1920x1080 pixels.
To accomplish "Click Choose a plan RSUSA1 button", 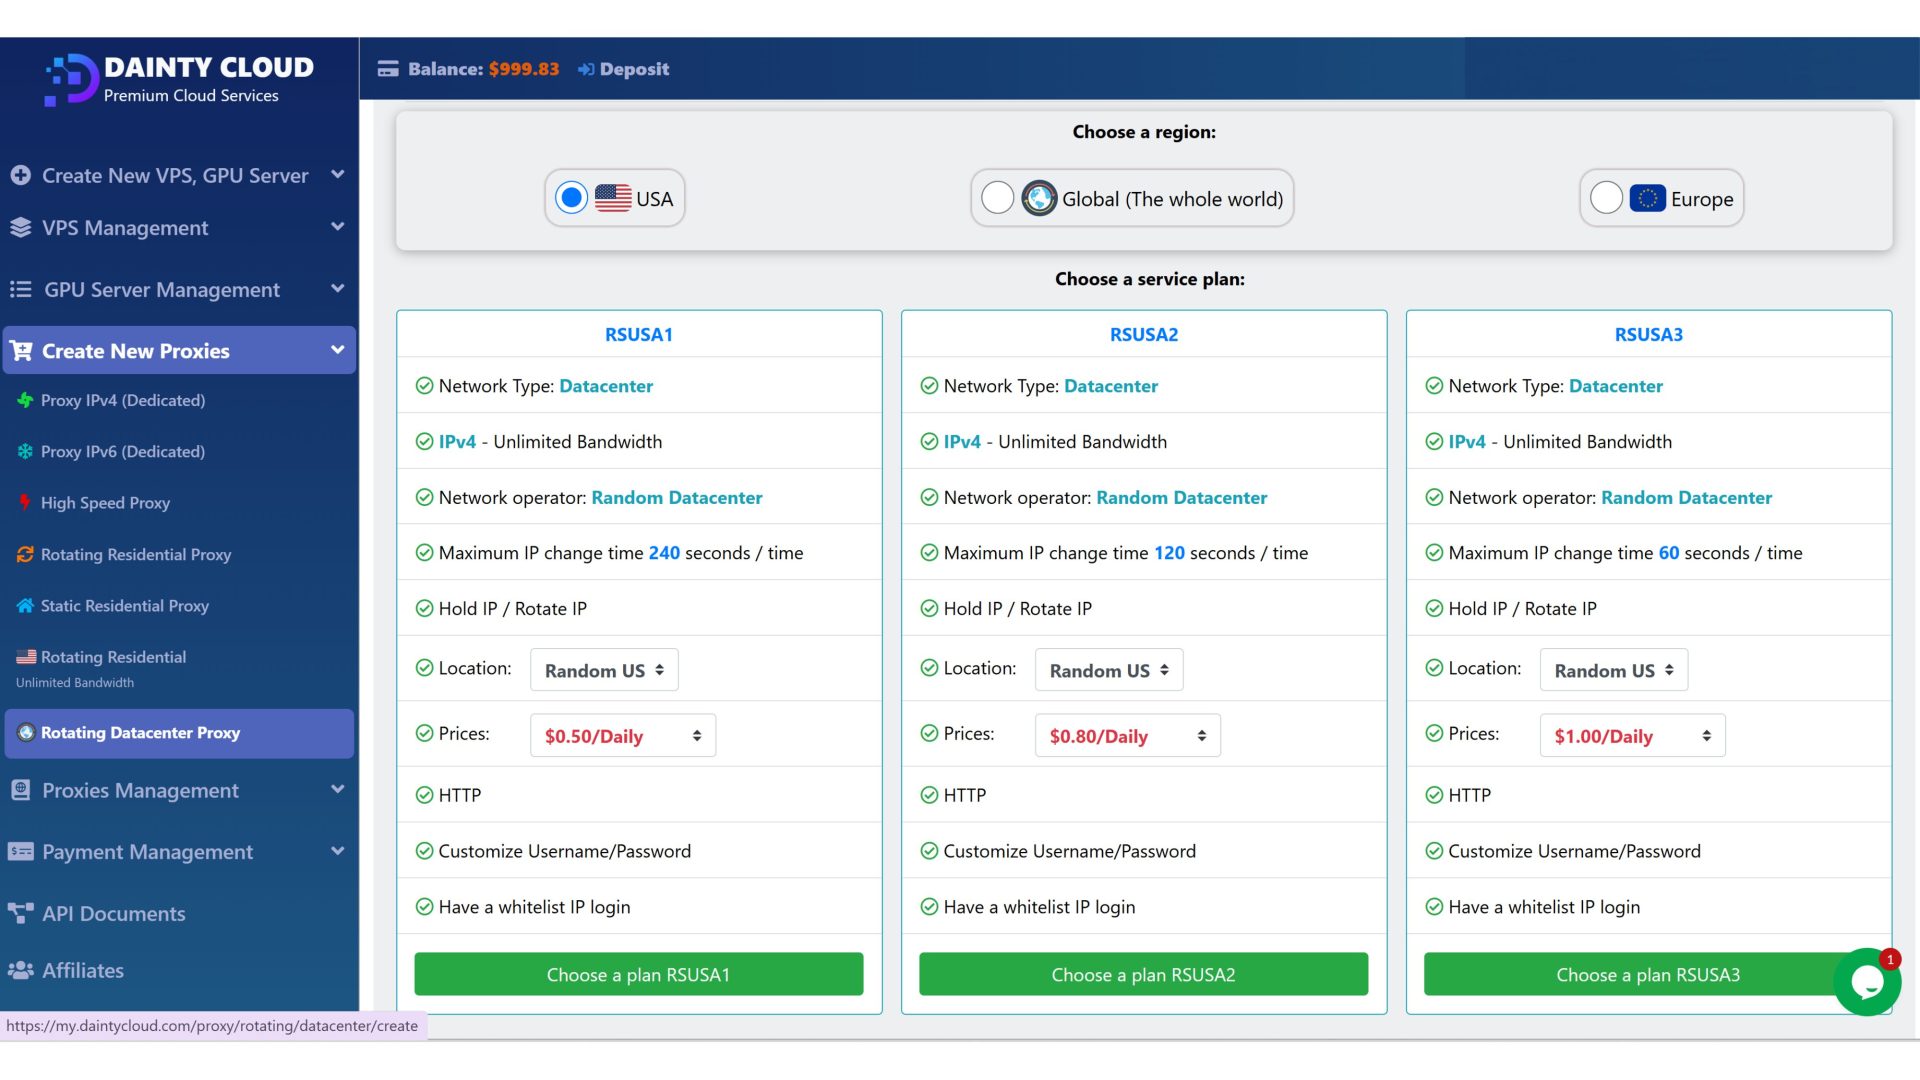I will point(638,974).
